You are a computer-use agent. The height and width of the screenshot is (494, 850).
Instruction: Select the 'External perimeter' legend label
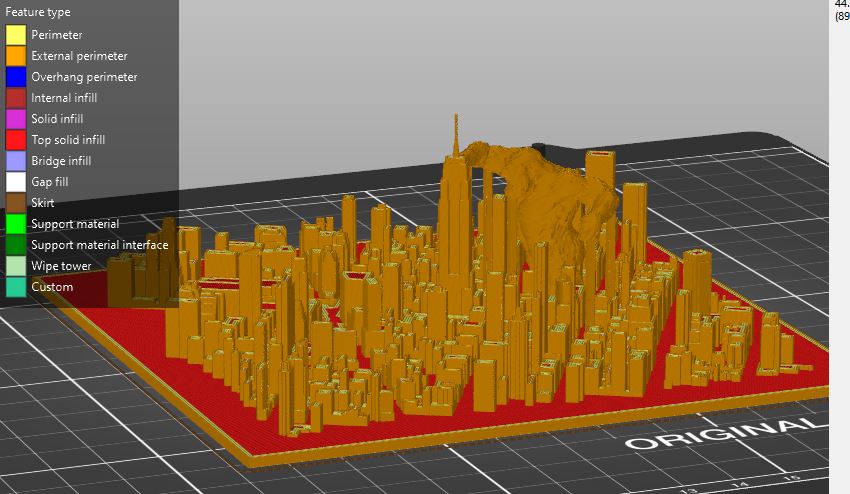(x=79, y=56)
